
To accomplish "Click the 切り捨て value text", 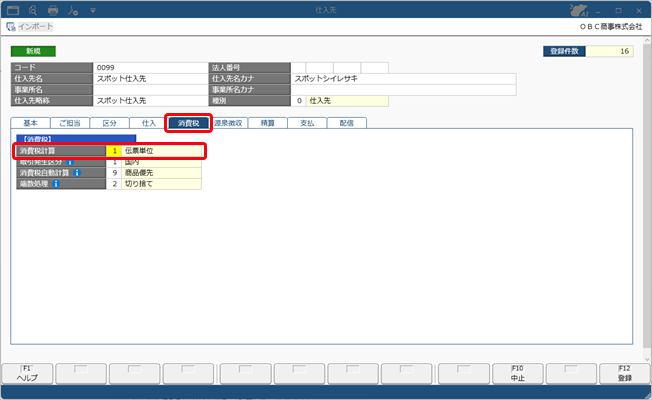I will (x=139, y=183).
